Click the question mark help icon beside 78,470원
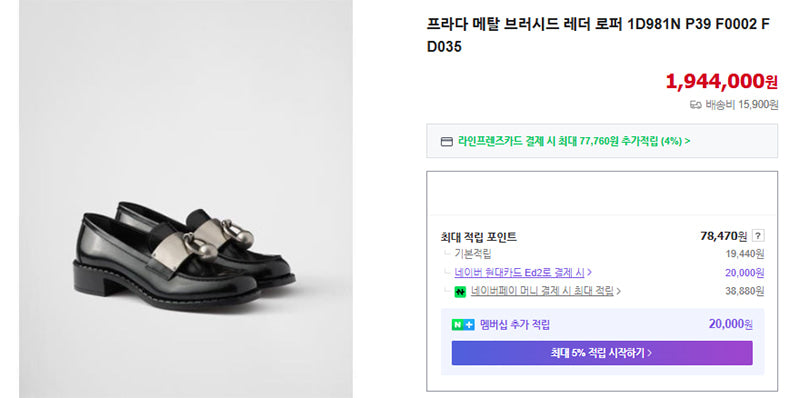 tap(758, 236)
